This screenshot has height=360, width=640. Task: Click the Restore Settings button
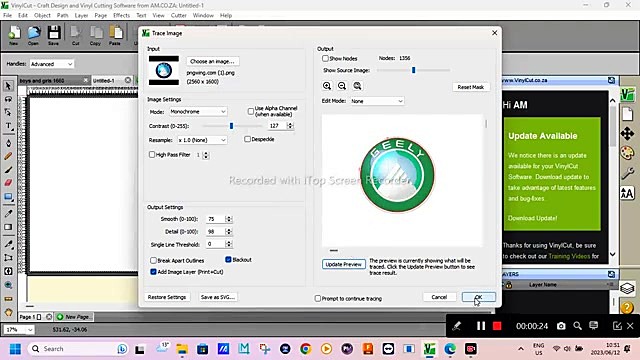tap(167, 297)
